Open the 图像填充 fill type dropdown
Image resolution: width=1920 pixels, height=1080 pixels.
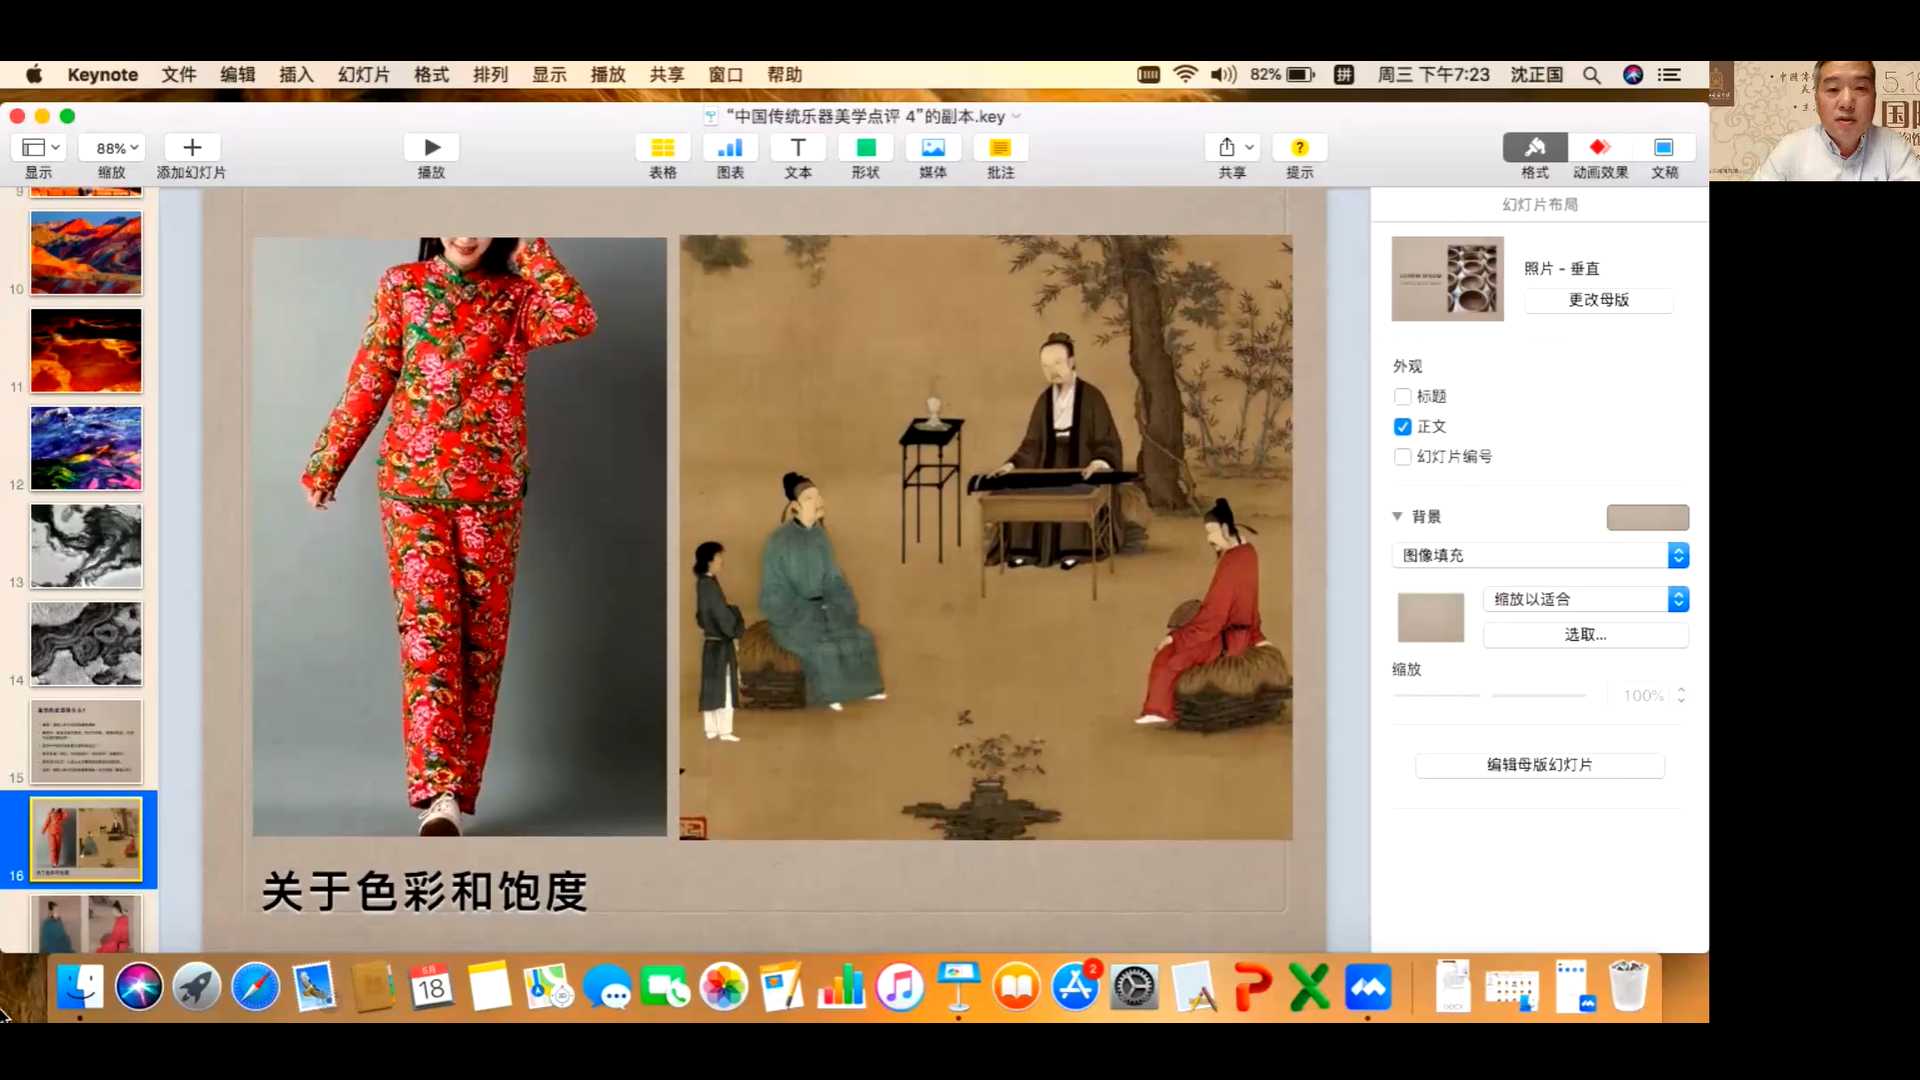[1540, 555]
